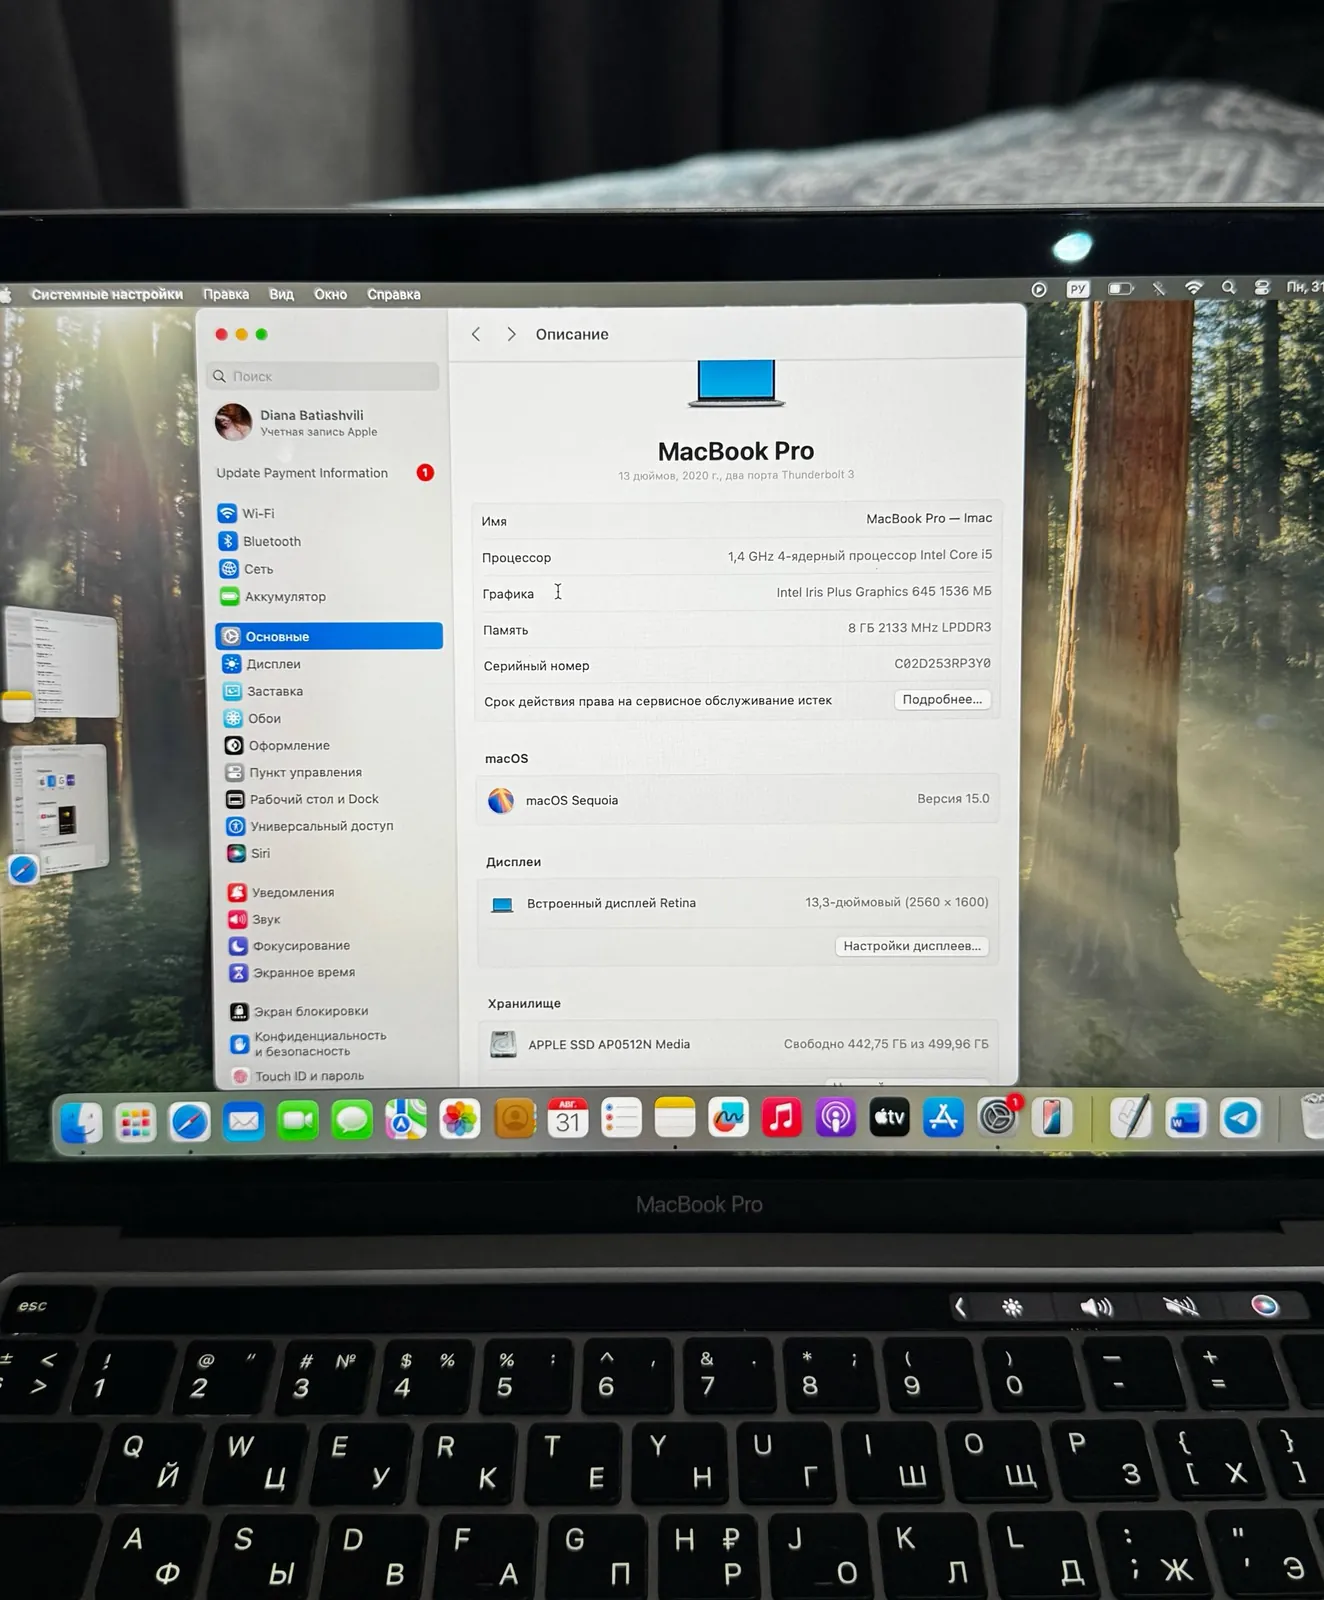This screenshot has height=1600, width=1324.
Task: Open Safari from the Dock
Action: pos(189,1122)
